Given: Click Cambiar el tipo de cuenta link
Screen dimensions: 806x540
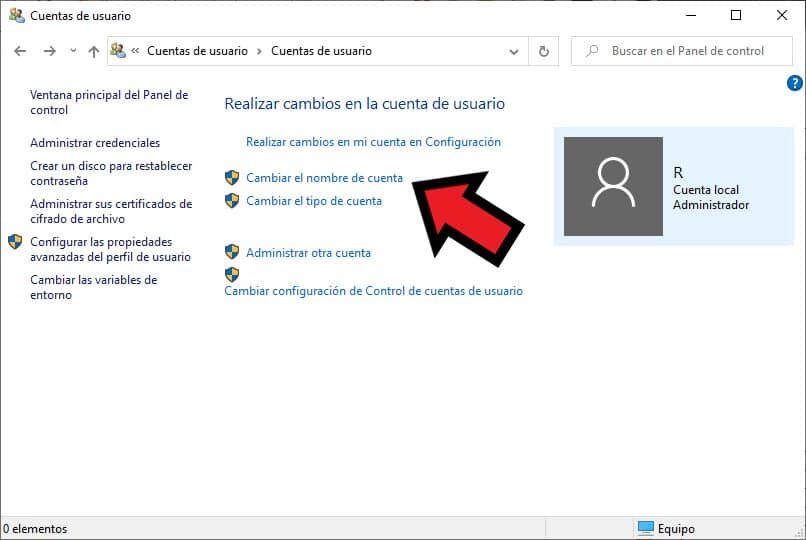Looking at the screenshot, I should [x=314, y=201].
